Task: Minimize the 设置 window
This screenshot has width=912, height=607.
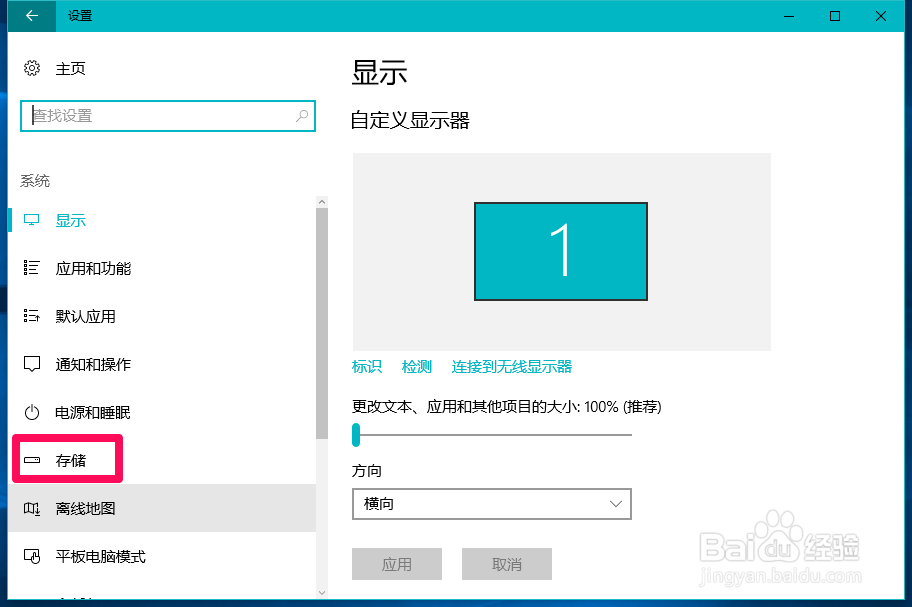Action: [x=789, y=16]
